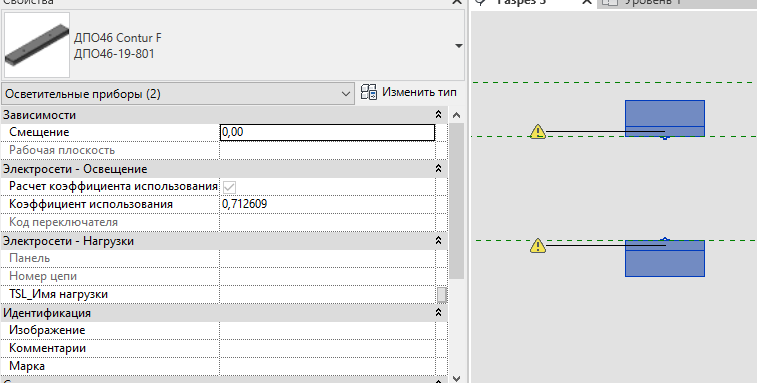This screenshot has height=383, width=757.
Task: Close the Свойства properties palette
Action: [456, 2]
